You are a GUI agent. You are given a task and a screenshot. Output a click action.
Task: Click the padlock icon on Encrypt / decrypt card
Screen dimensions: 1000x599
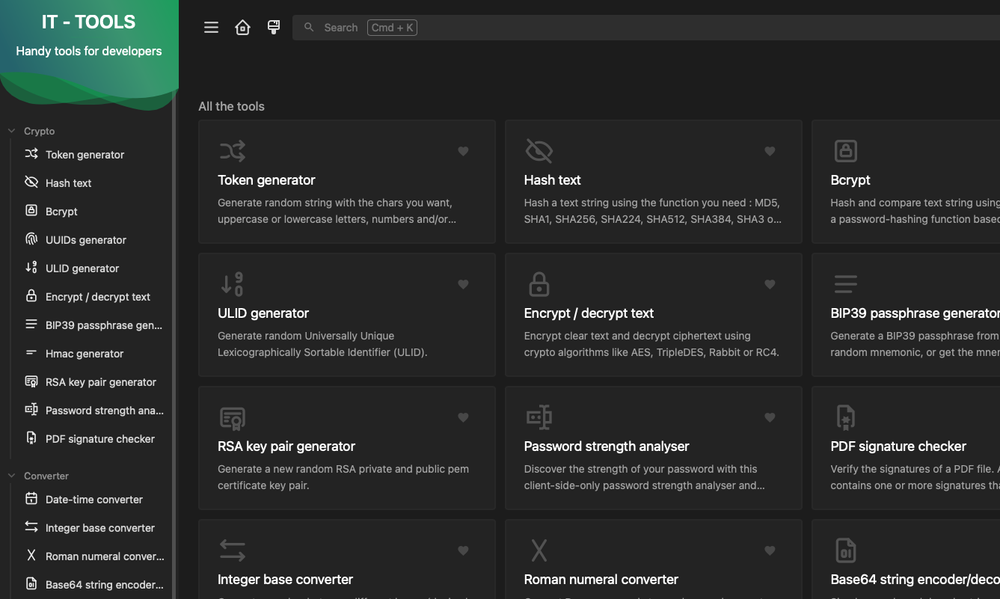click(x=539, y=284)
